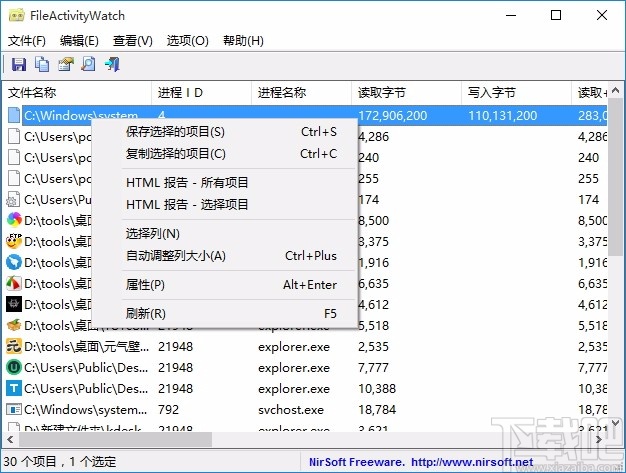Sort by the 读取字节 column header
Image resolution: width=626 pixels, height=473 pixels.
click(406, 93)
